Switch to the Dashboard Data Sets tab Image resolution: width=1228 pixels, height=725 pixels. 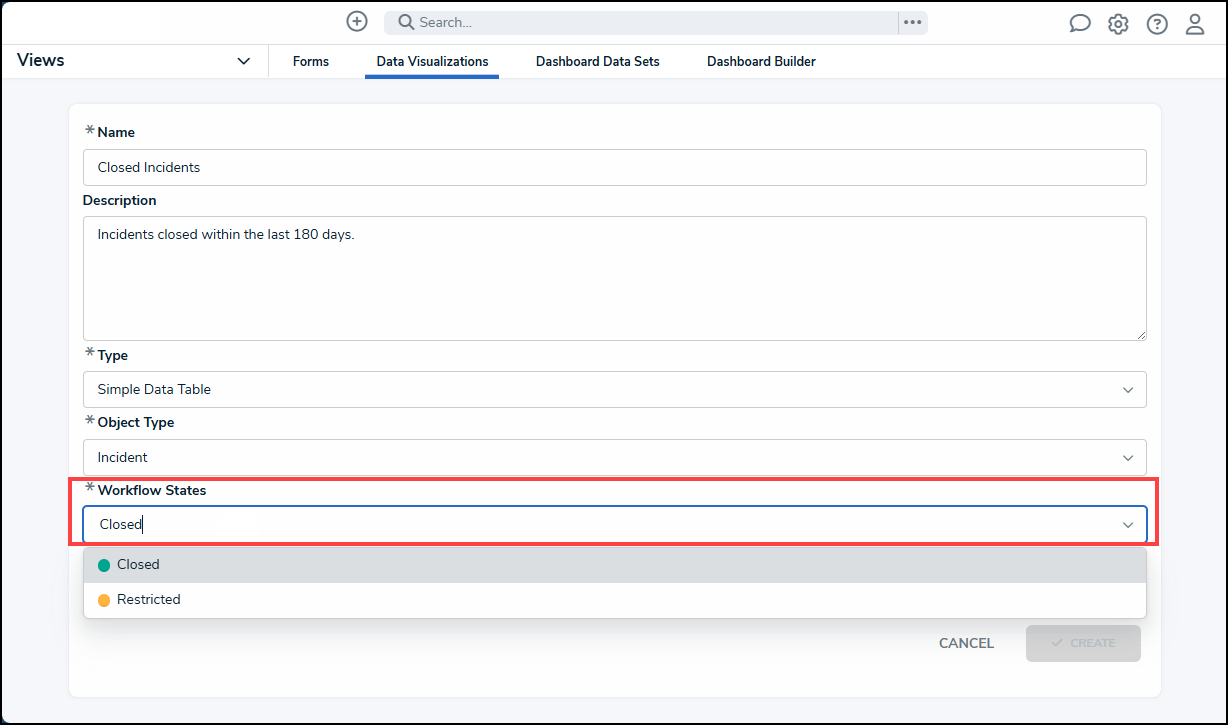(x=598, y=61)
